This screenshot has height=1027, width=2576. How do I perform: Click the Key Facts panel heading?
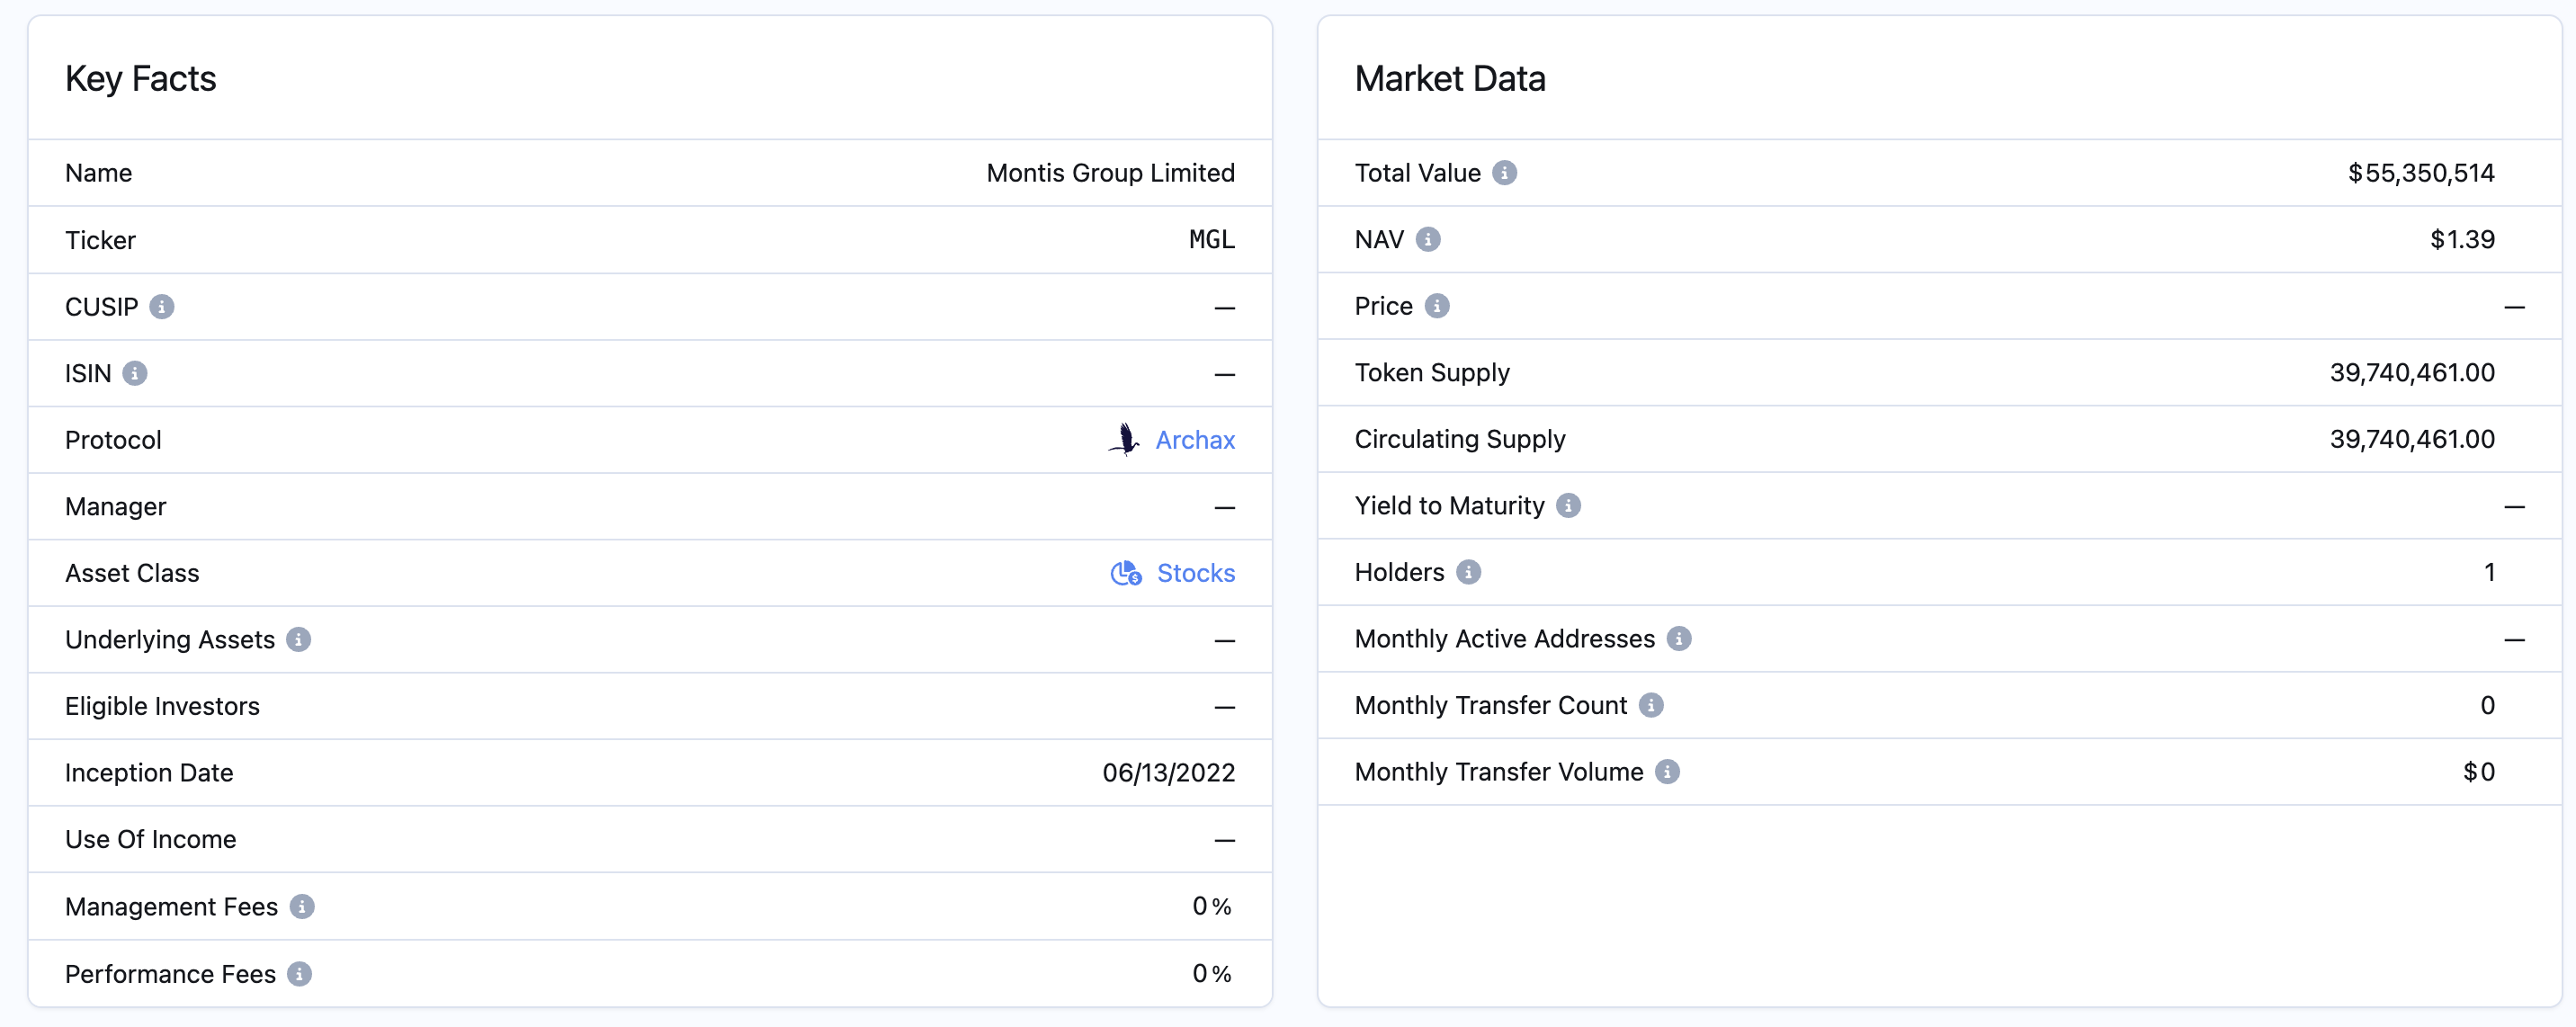(x=141, y=79)
